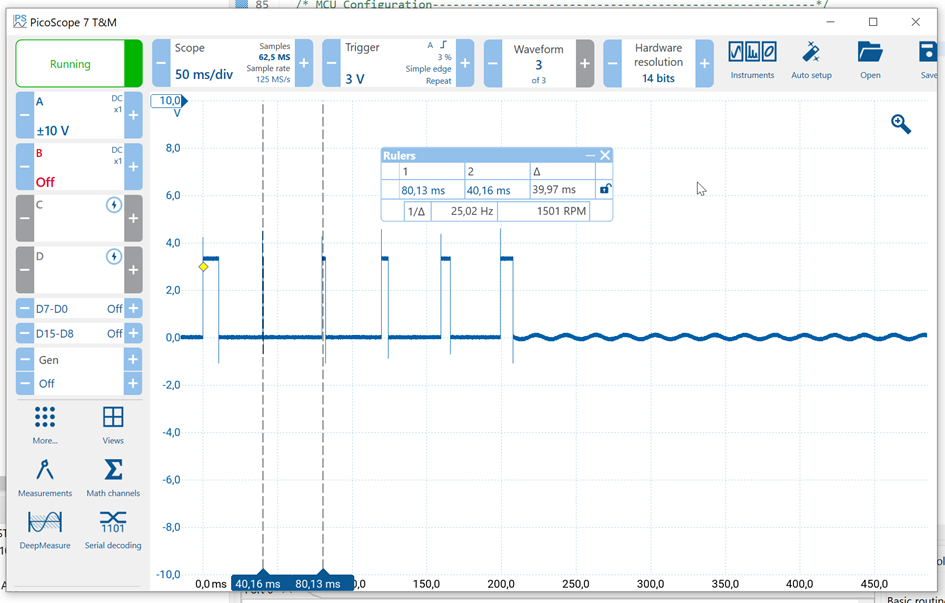Image resolution: width=945 pixels, height=603 pixels.
Task: Open the Hardware resolution 14 bits option
Action: [658, 63]
